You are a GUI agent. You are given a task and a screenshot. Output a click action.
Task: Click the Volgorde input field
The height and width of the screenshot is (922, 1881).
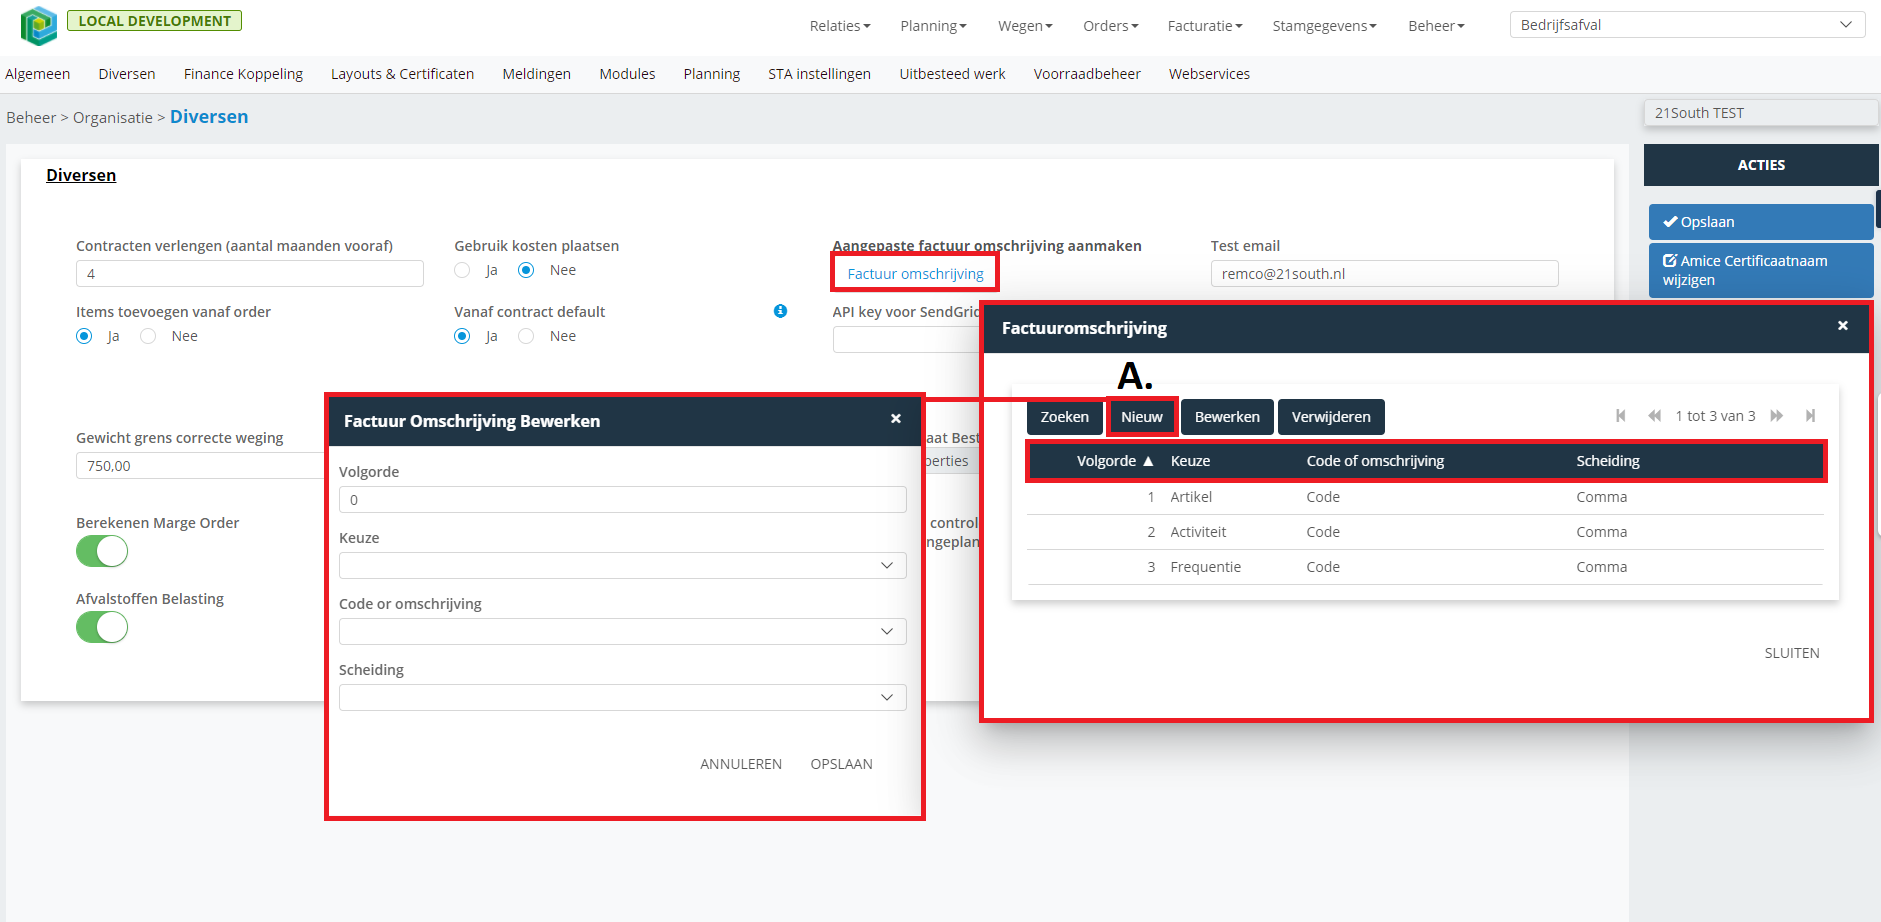point(623,500)
